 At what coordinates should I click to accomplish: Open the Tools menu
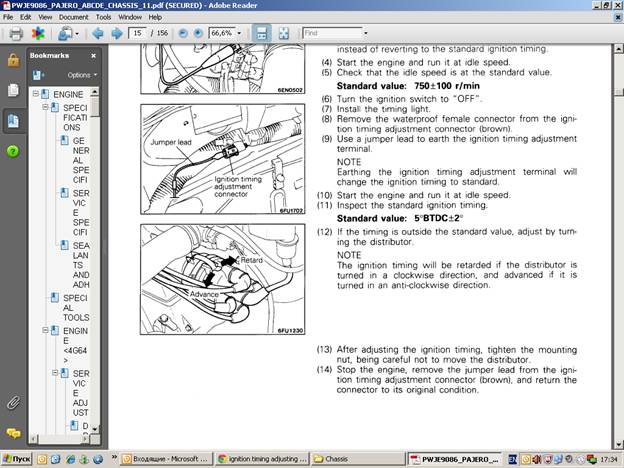tap(103, 17)
